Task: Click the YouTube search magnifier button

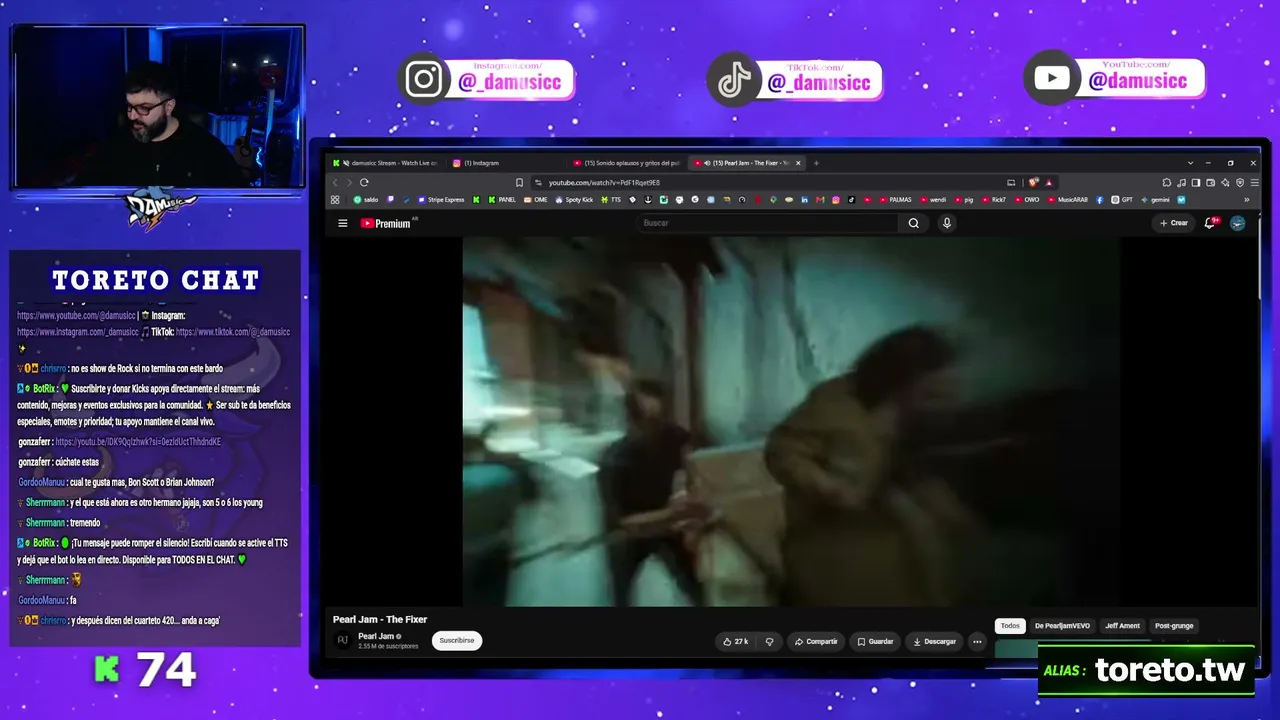Action: pos(913,223)
